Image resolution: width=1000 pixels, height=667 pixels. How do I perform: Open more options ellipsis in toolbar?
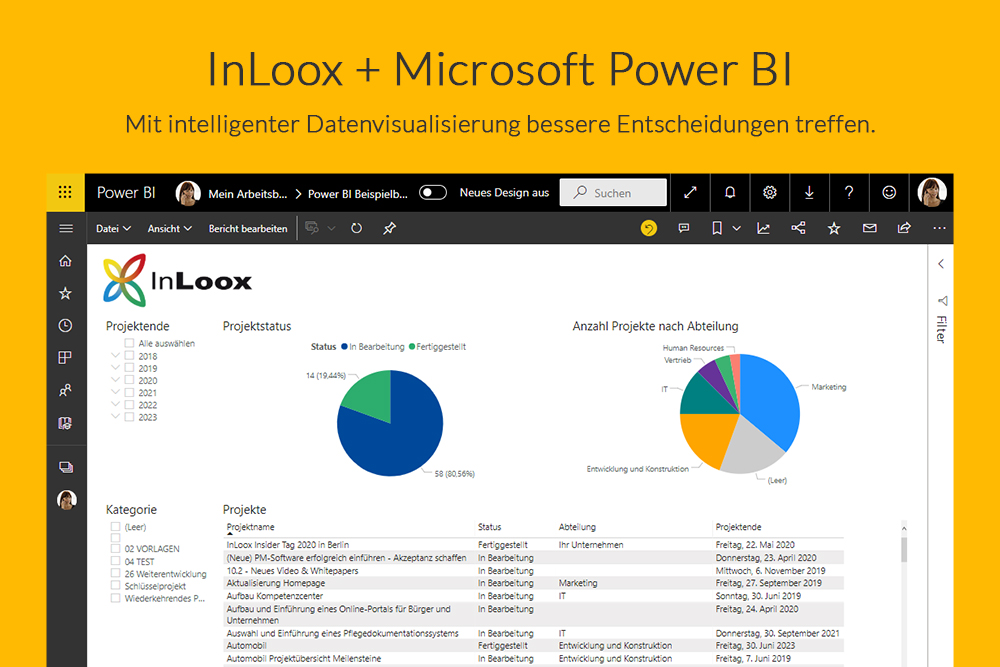coord(939,228)
